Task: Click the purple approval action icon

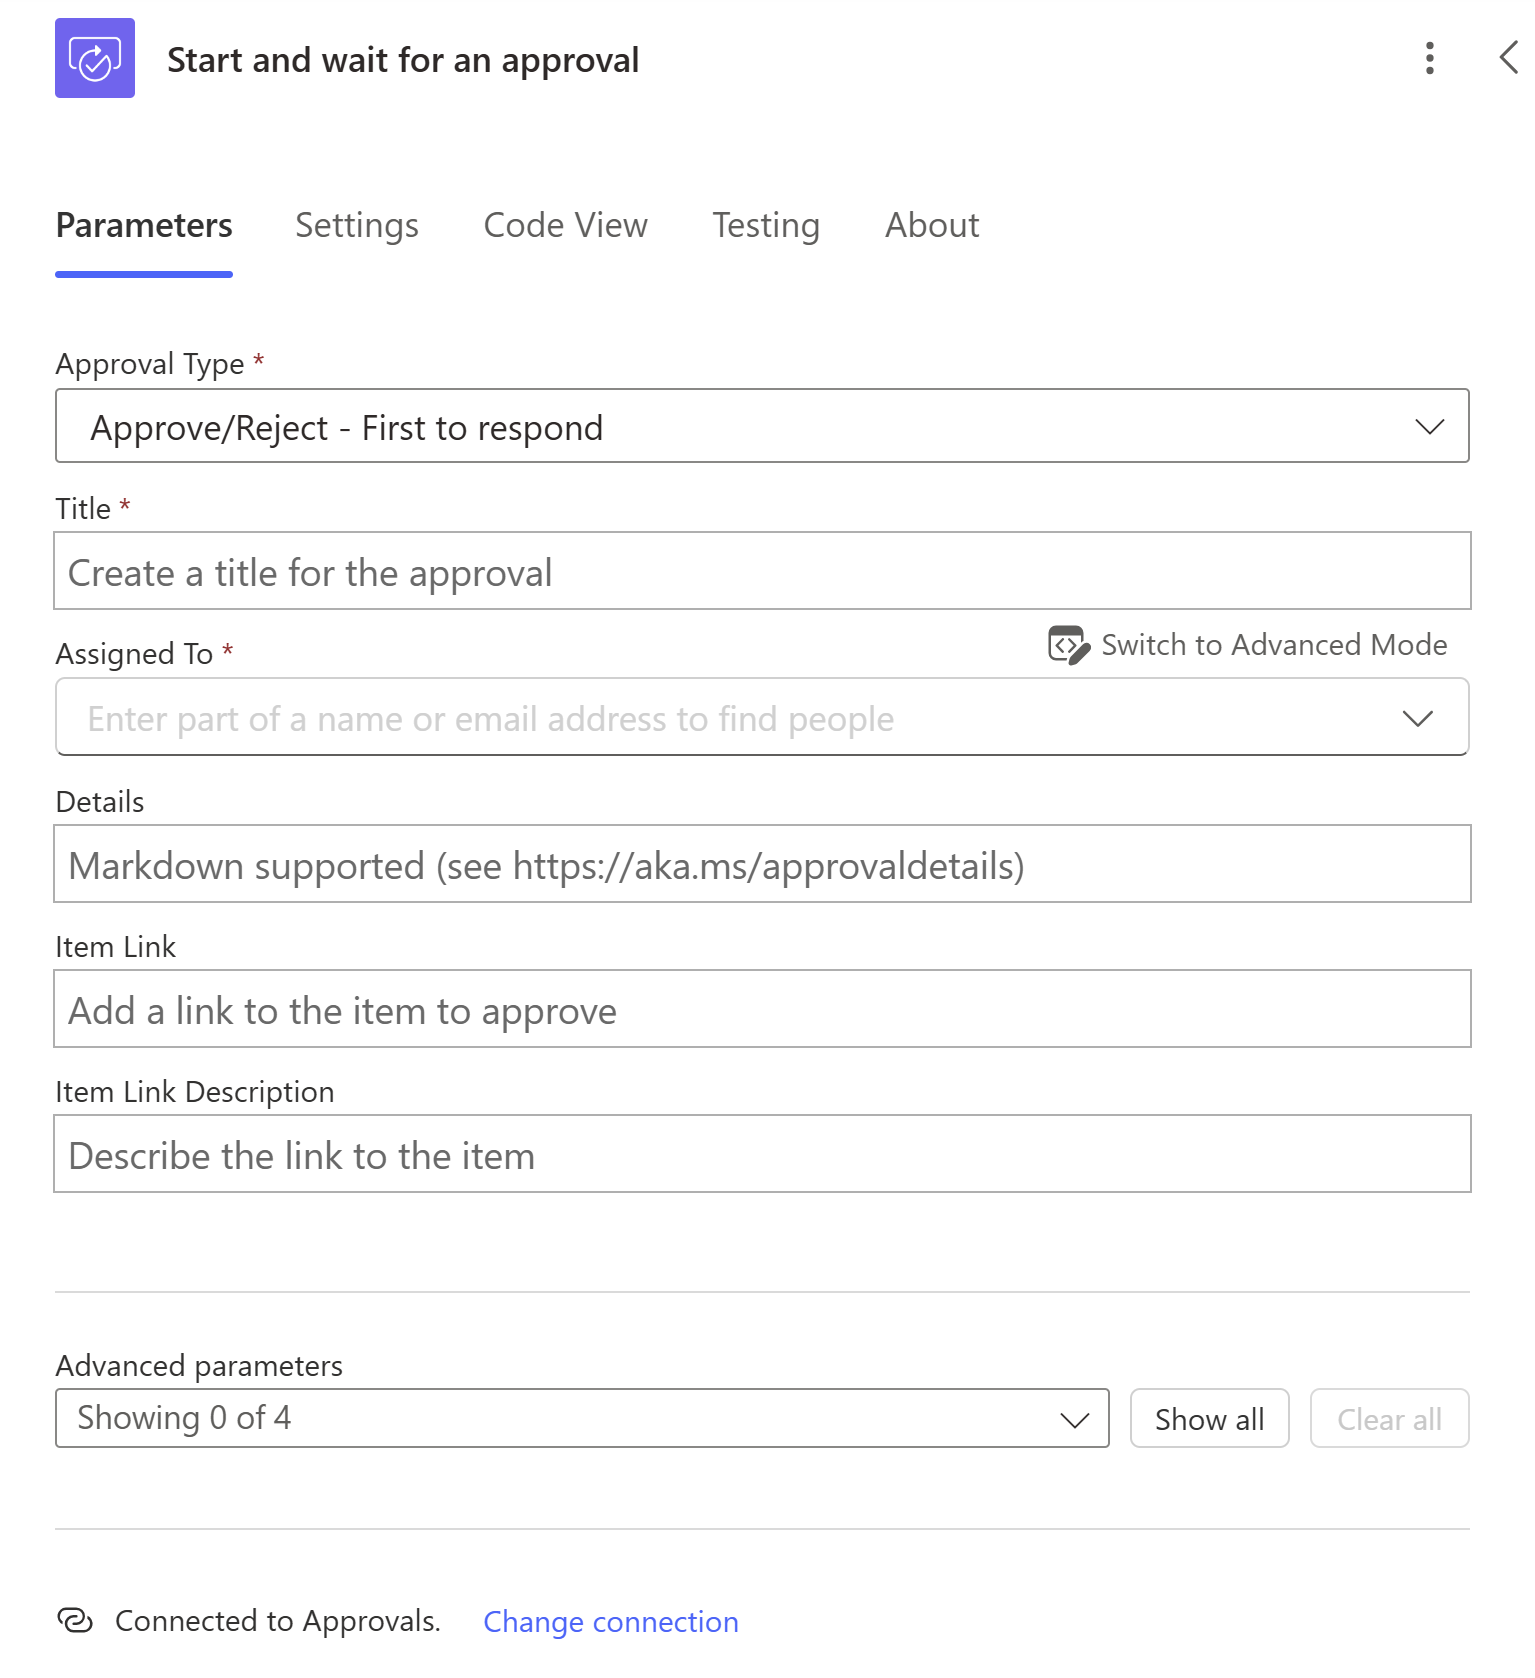Action: click(x=95, y=58)
